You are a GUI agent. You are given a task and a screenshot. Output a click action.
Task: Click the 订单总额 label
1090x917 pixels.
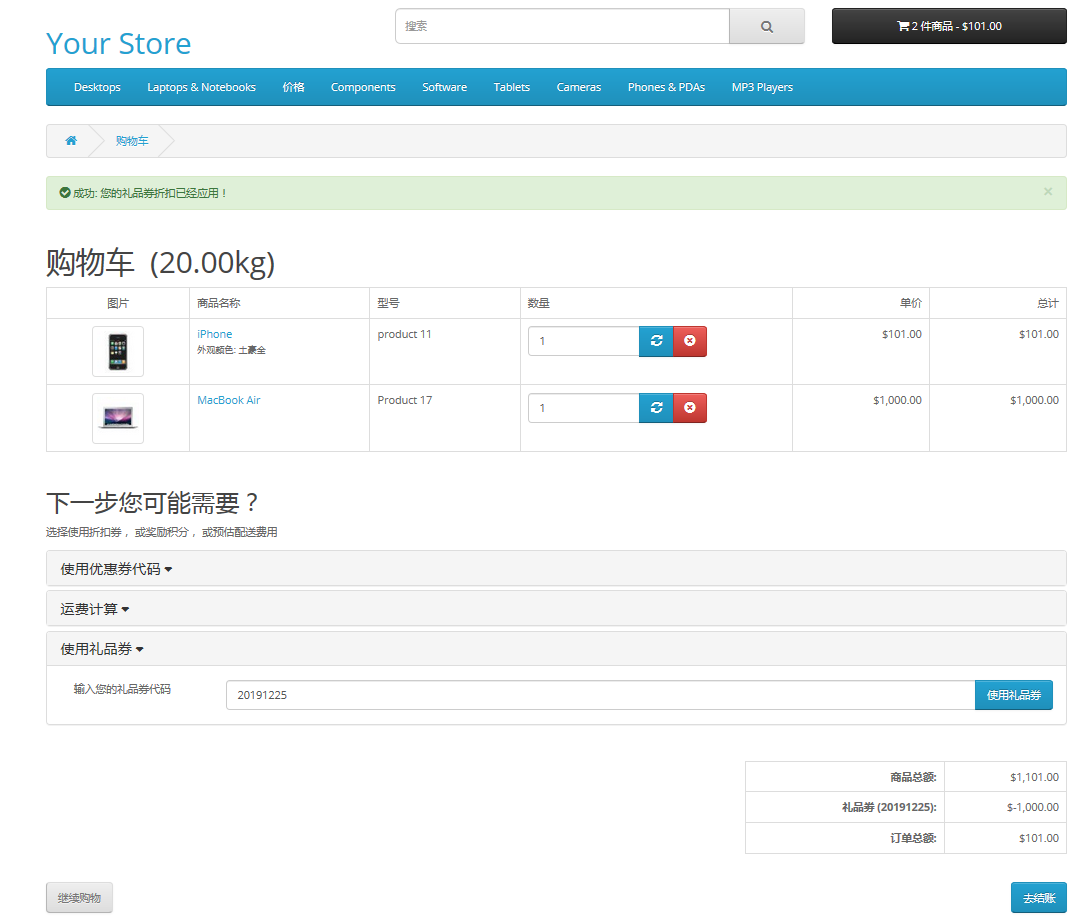click(x=913, y=838)
